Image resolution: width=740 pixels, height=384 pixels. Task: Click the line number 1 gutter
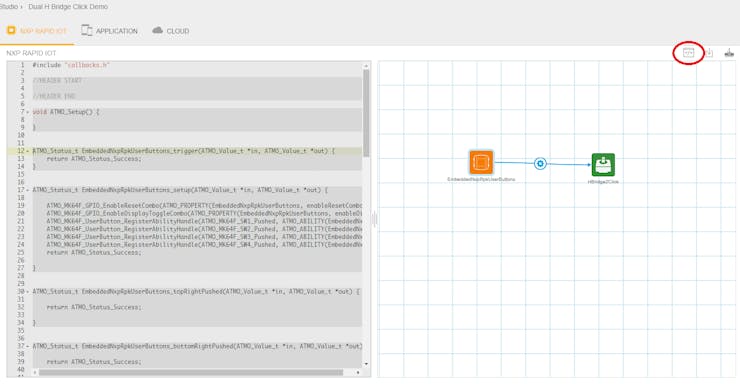click(22, 65)
